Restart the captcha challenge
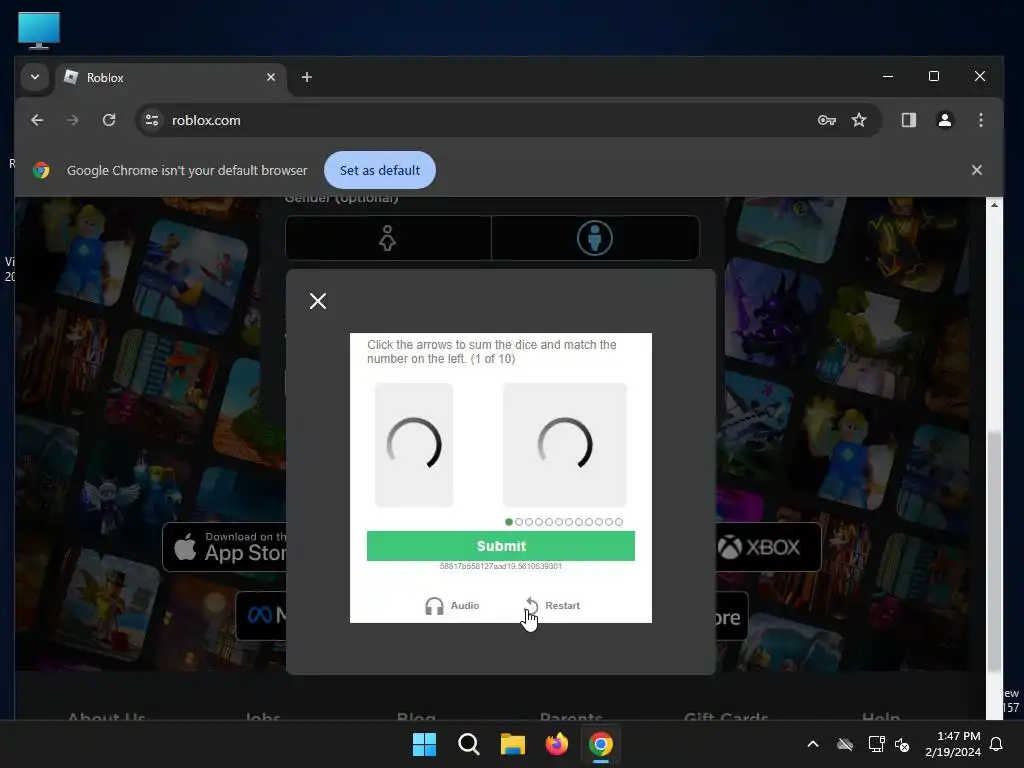 (x=552, y=606)
